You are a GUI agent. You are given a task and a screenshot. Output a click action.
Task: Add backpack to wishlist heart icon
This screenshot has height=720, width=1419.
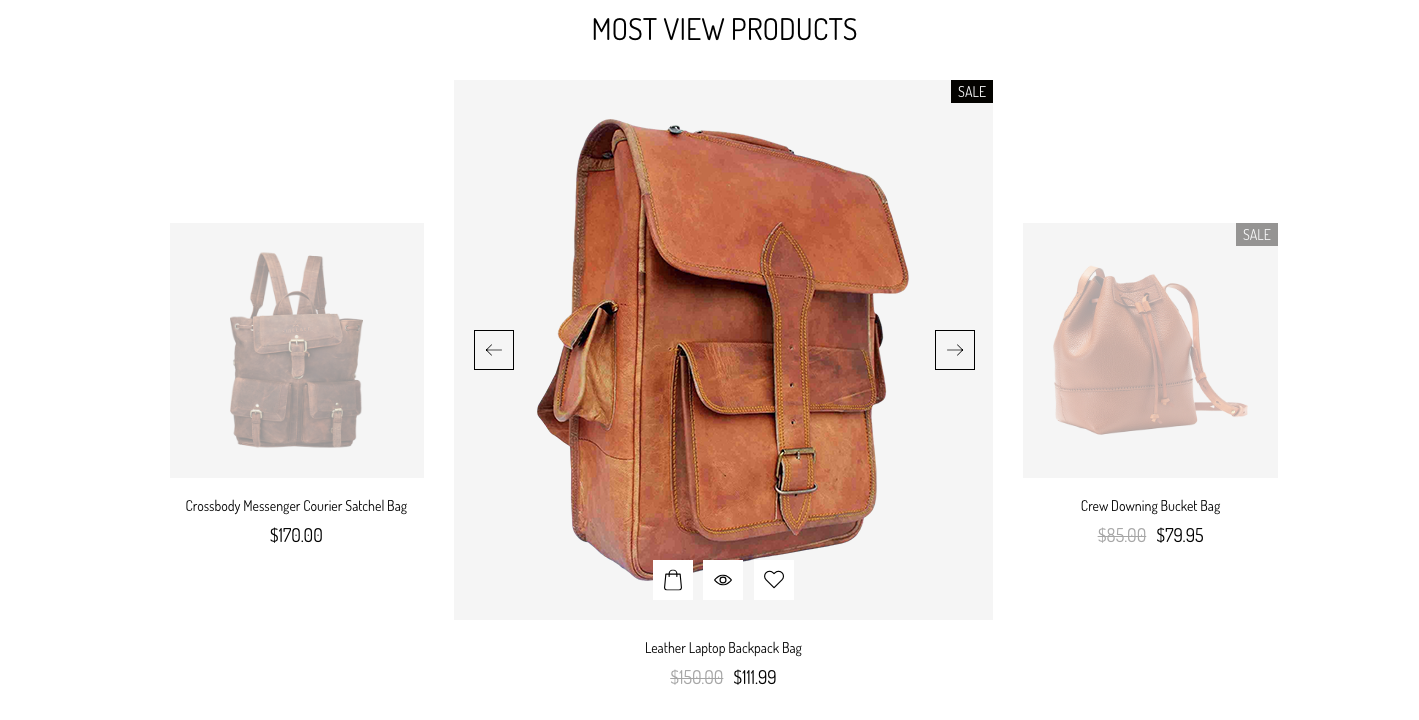(x=774, y=580)
